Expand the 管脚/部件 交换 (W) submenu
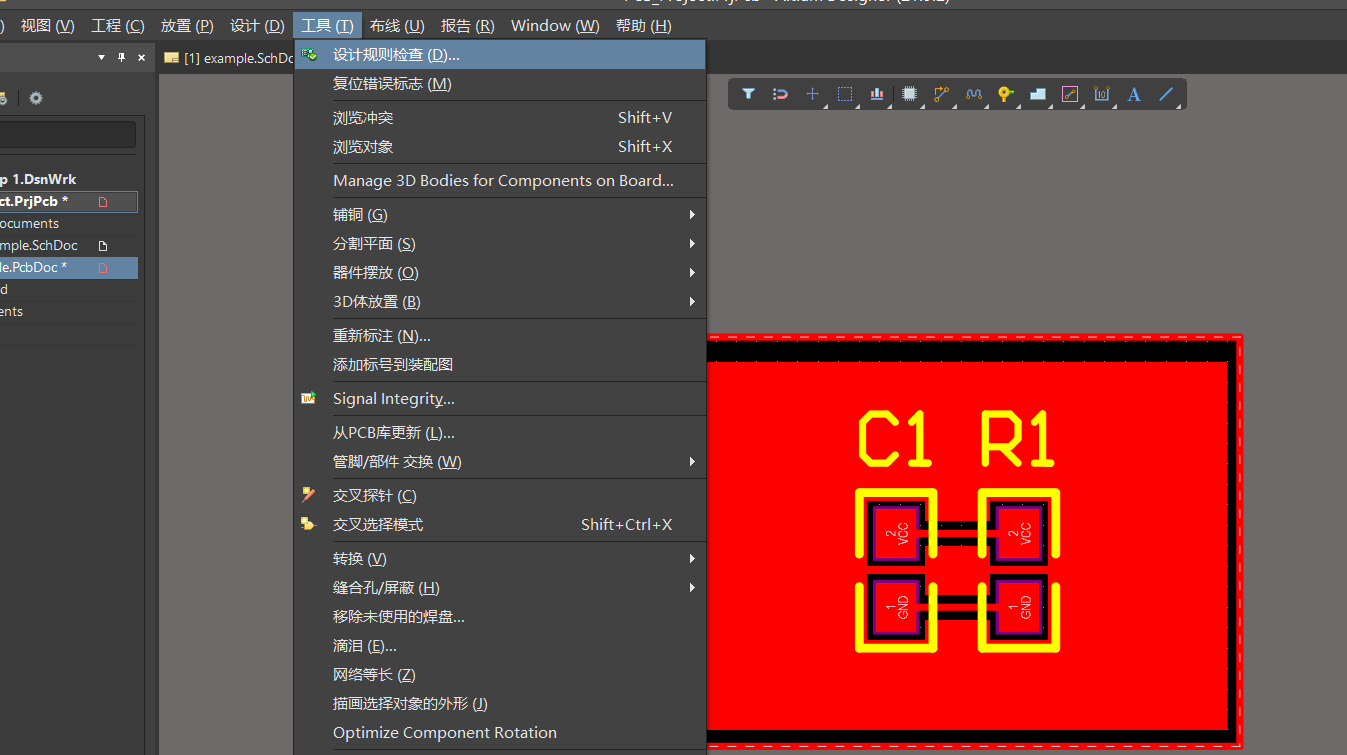The width and height of the screenshot is (1347, 755). point(500,462)
